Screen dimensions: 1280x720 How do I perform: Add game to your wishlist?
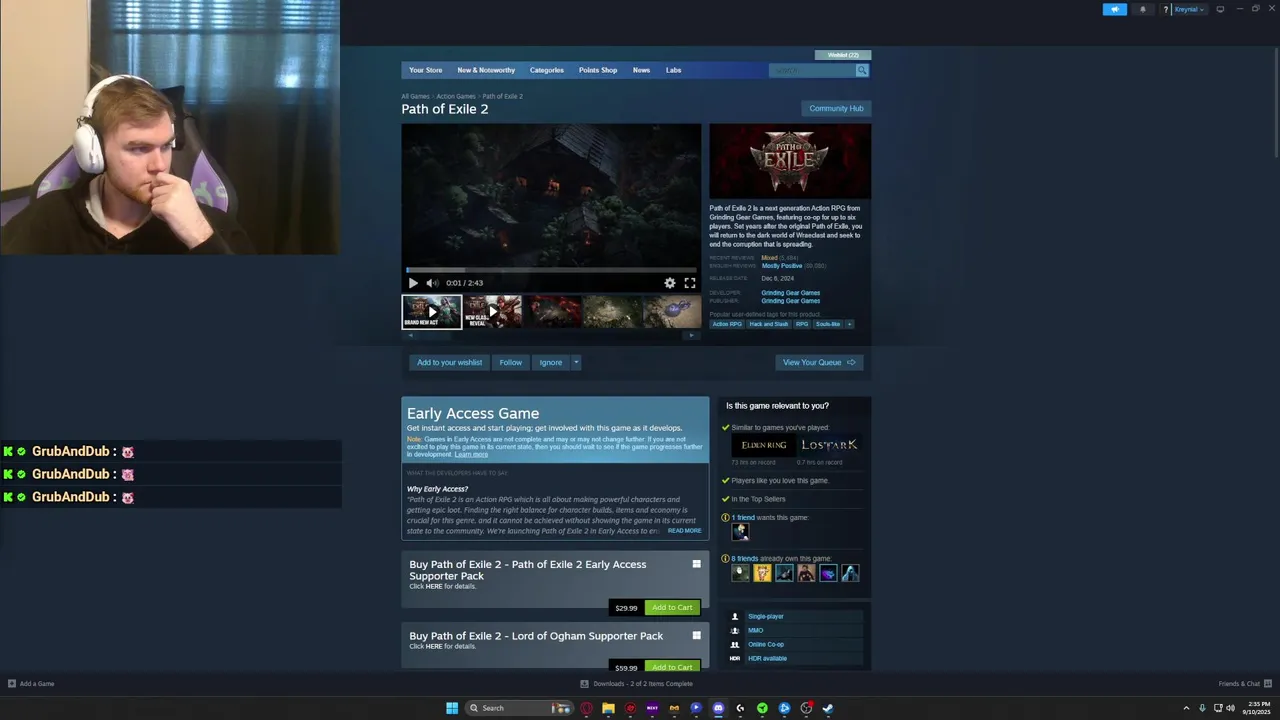[449, 363]
